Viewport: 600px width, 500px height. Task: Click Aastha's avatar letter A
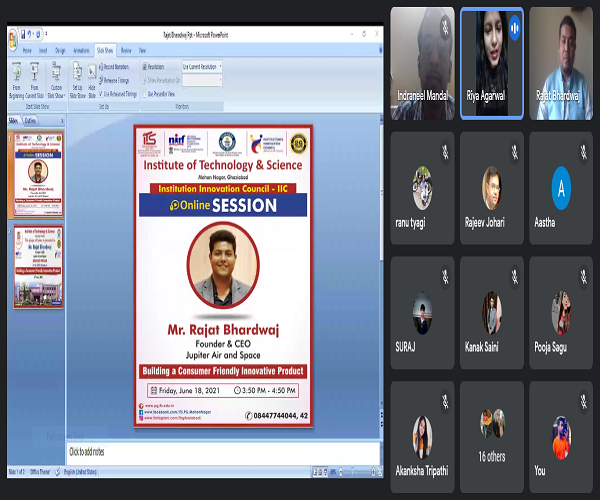561,188
